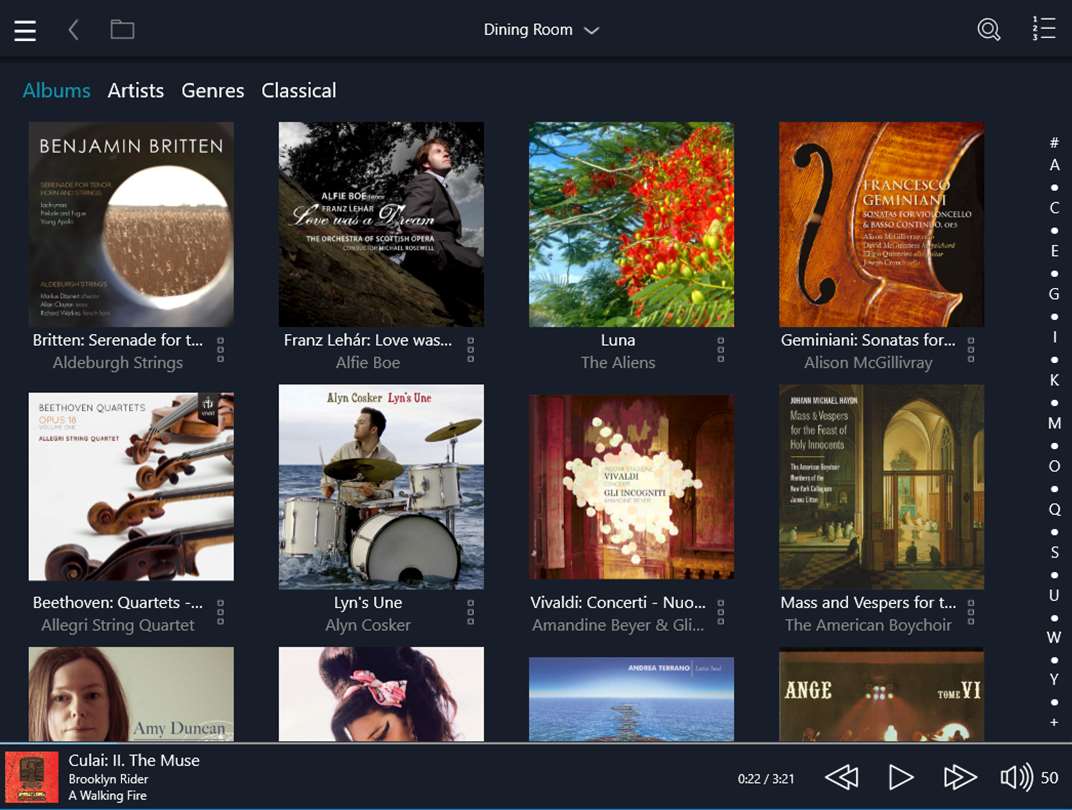Viewport: 1072px width, 810px height.
Task: Open now playing A Walking Fire artwork
Action: [x=31, y=777]
